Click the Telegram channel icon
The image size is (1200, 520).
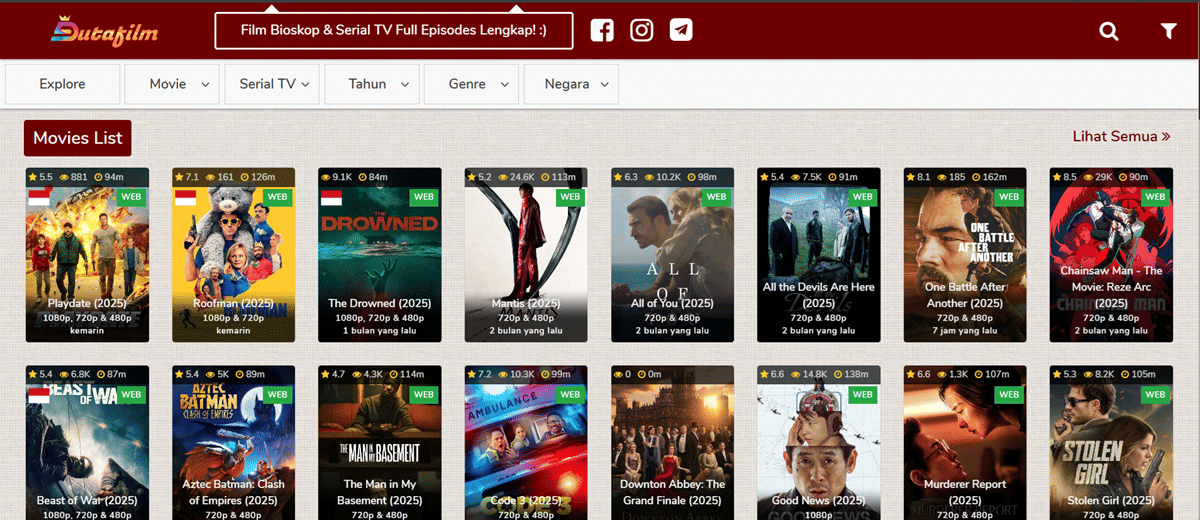click(x=681, y=30)
